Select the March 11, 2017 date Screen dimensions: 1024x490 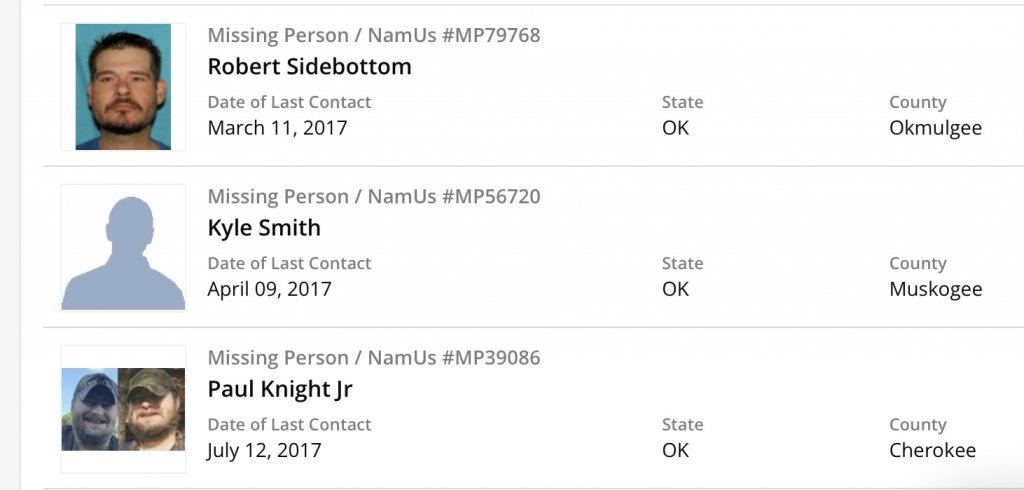(x=277, y=128)
